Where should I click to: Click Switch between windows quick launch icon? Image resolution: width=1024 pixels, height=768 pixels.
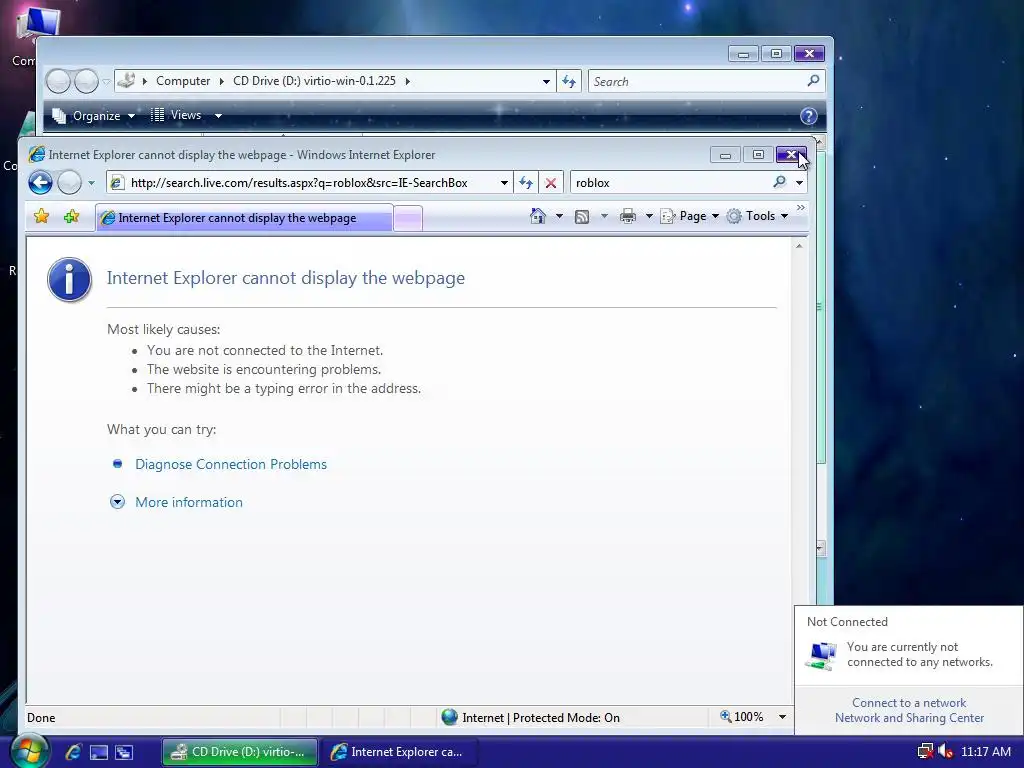coord(124,752)
